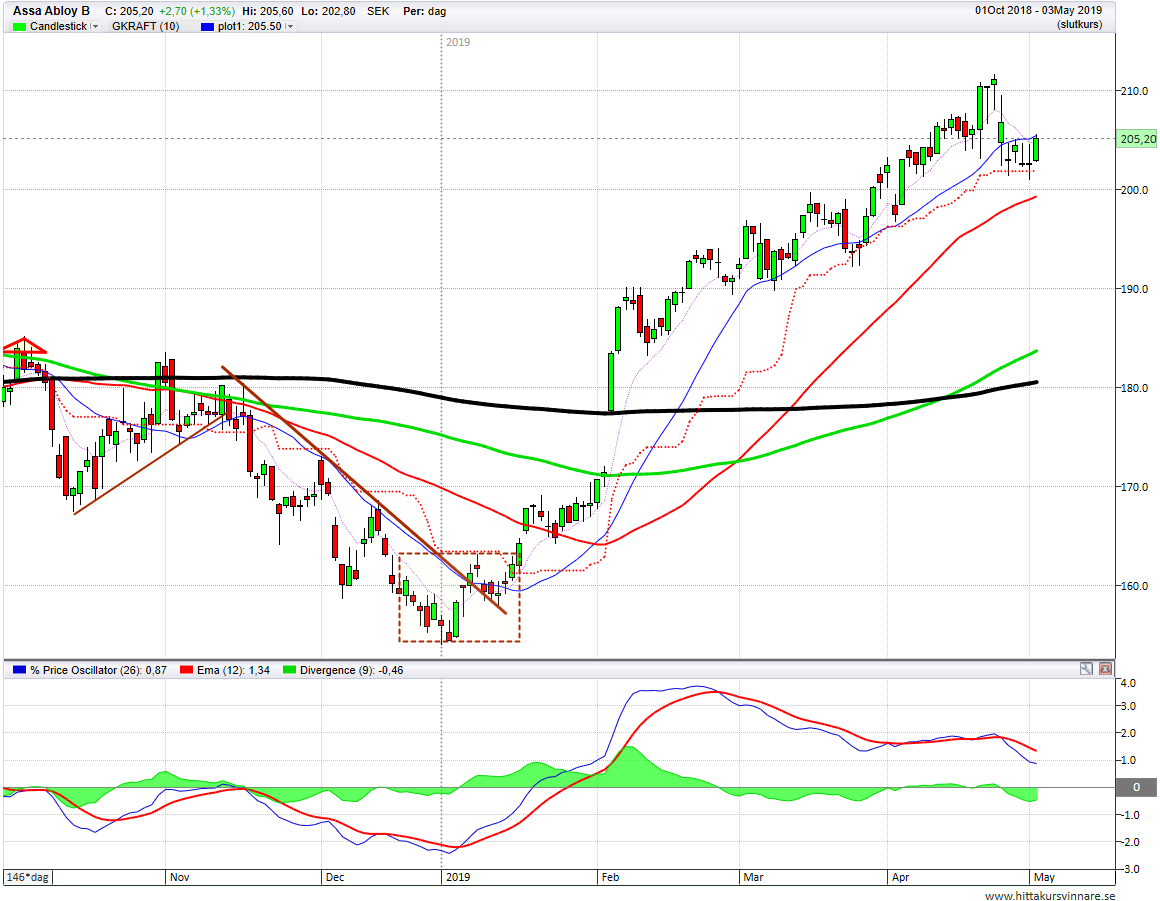The image size is (1160, 901).
Task: Select the GKRAFT (10) indicator label
Action: click(145, 27)
